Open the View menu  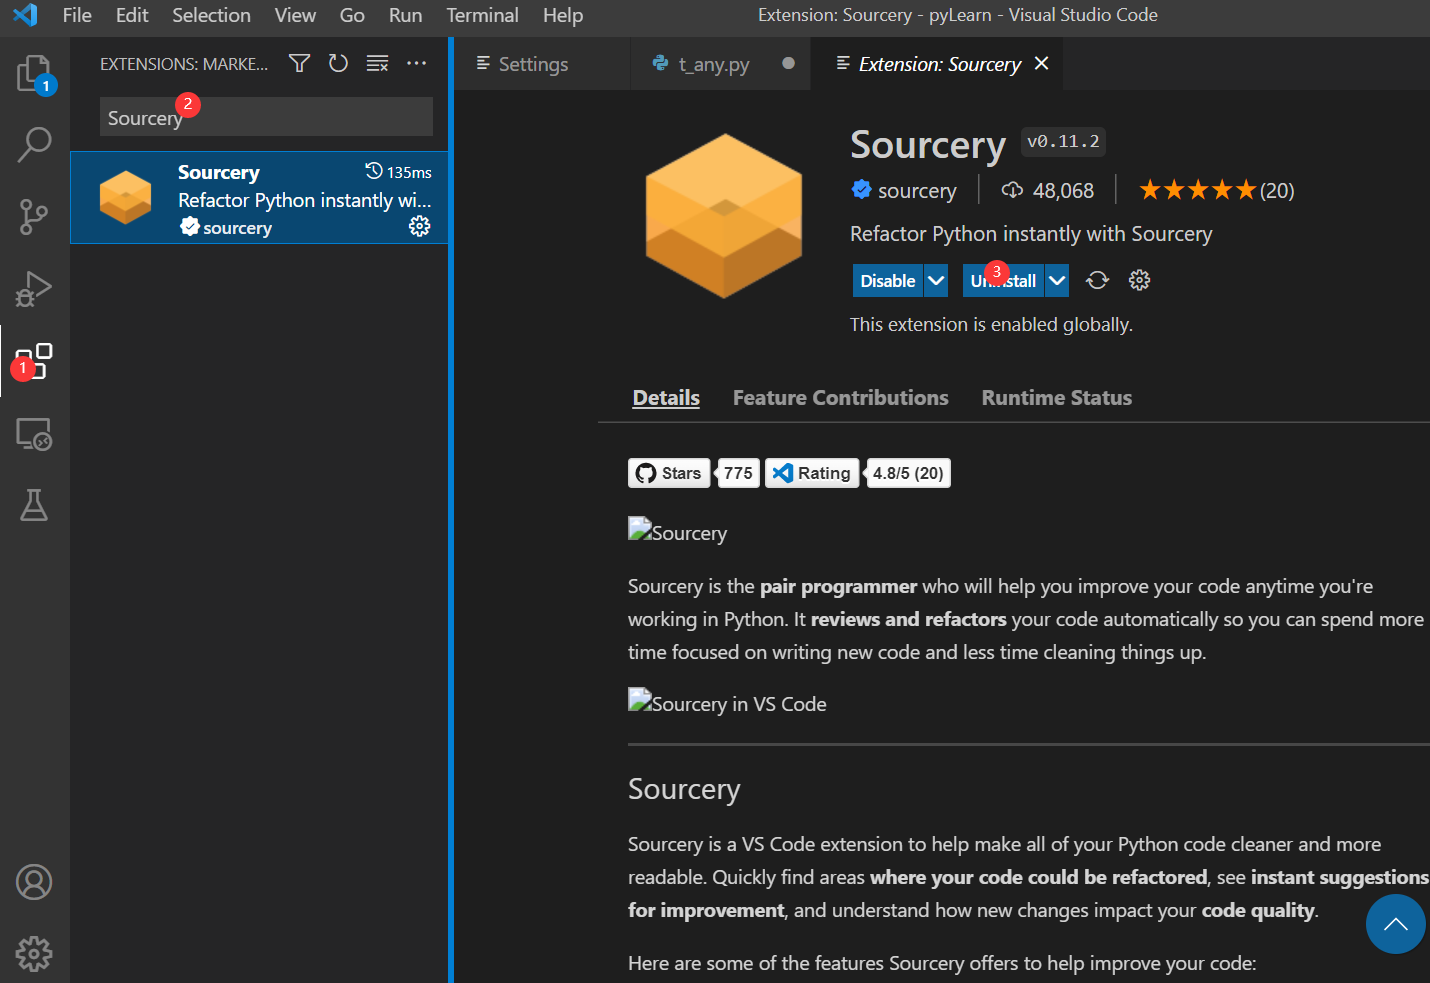295,15
